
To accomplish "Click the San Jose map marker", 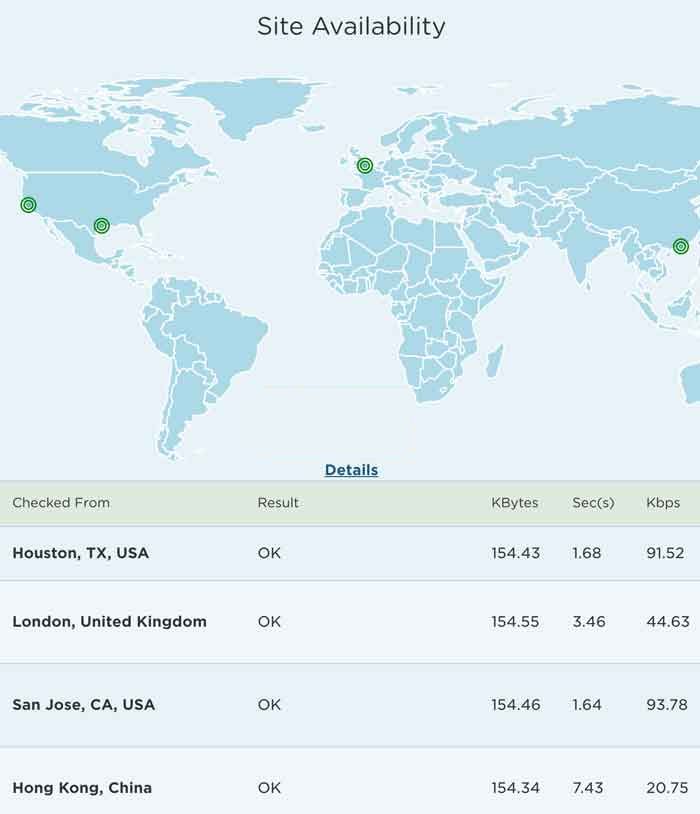I will coord(29,205).
